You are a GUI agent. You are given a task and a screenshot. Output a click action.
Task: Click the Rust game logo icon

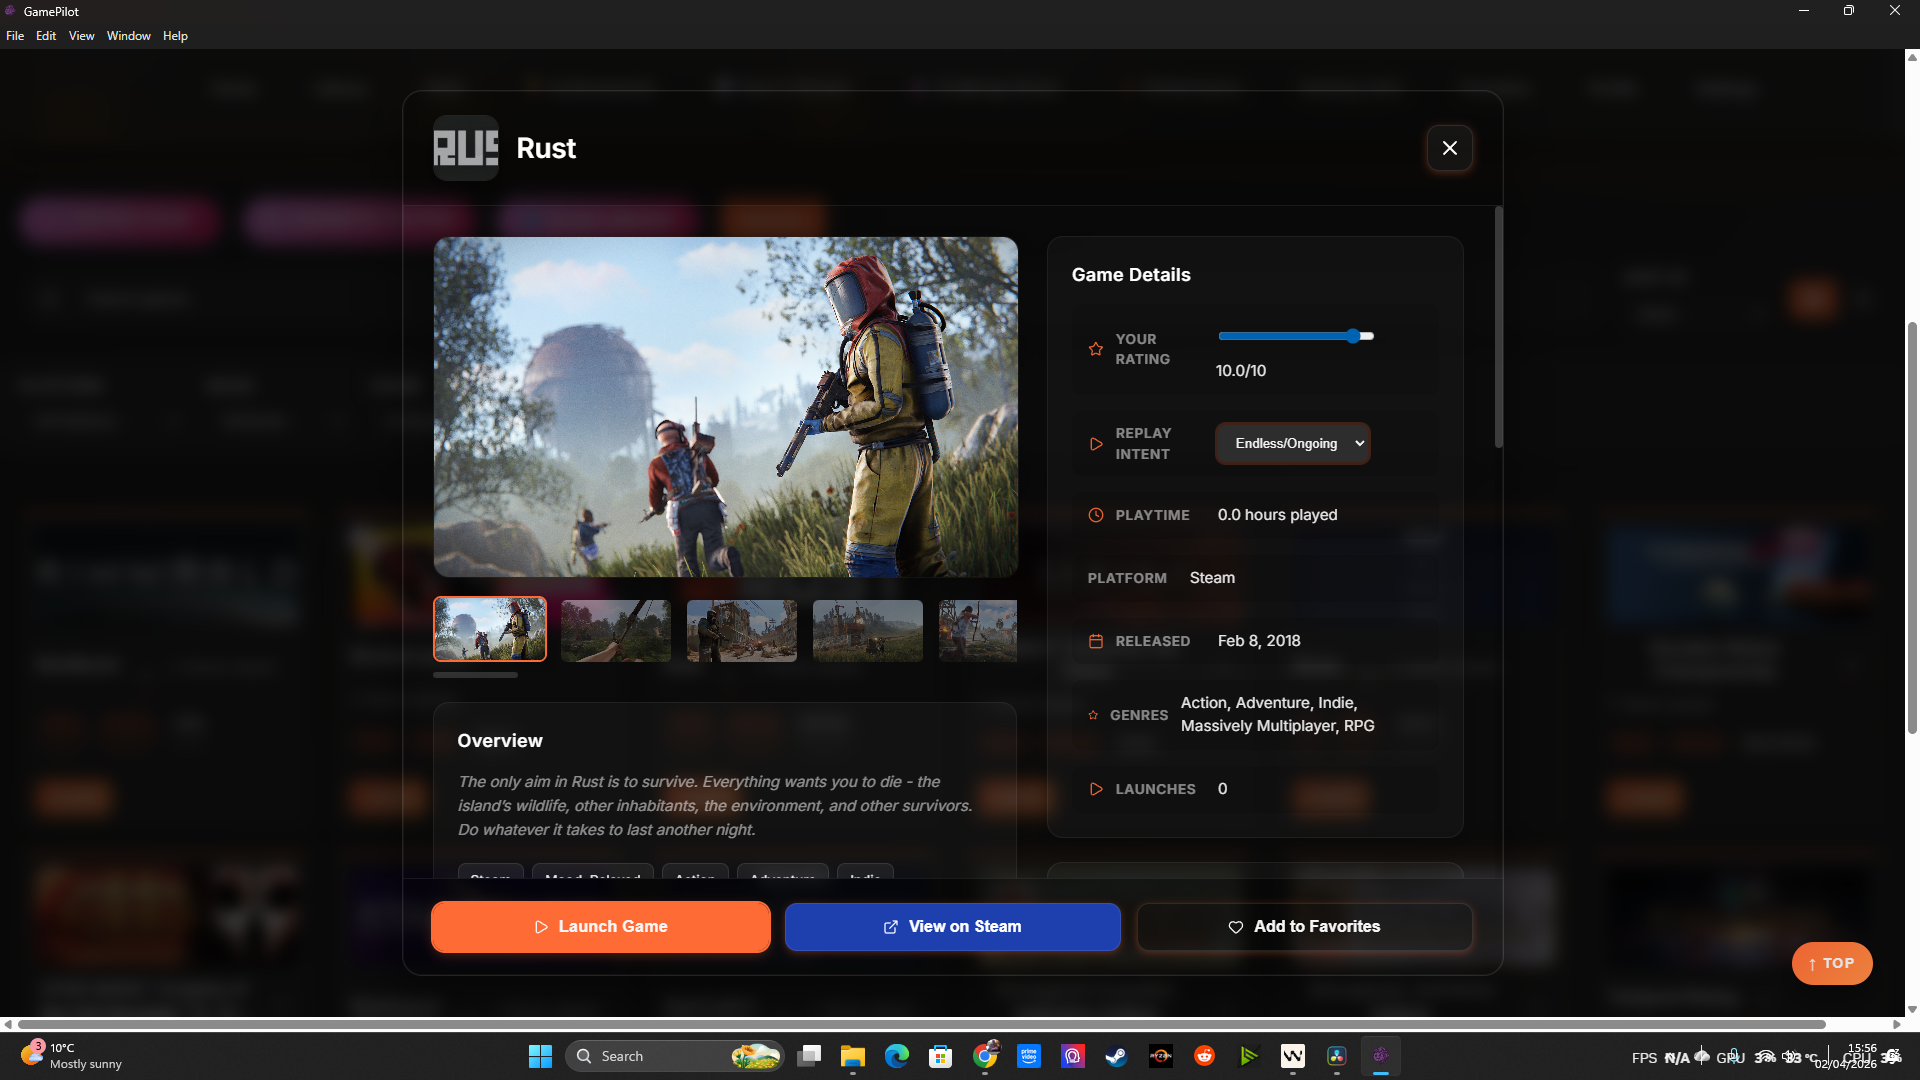click(x=466, y=148)
